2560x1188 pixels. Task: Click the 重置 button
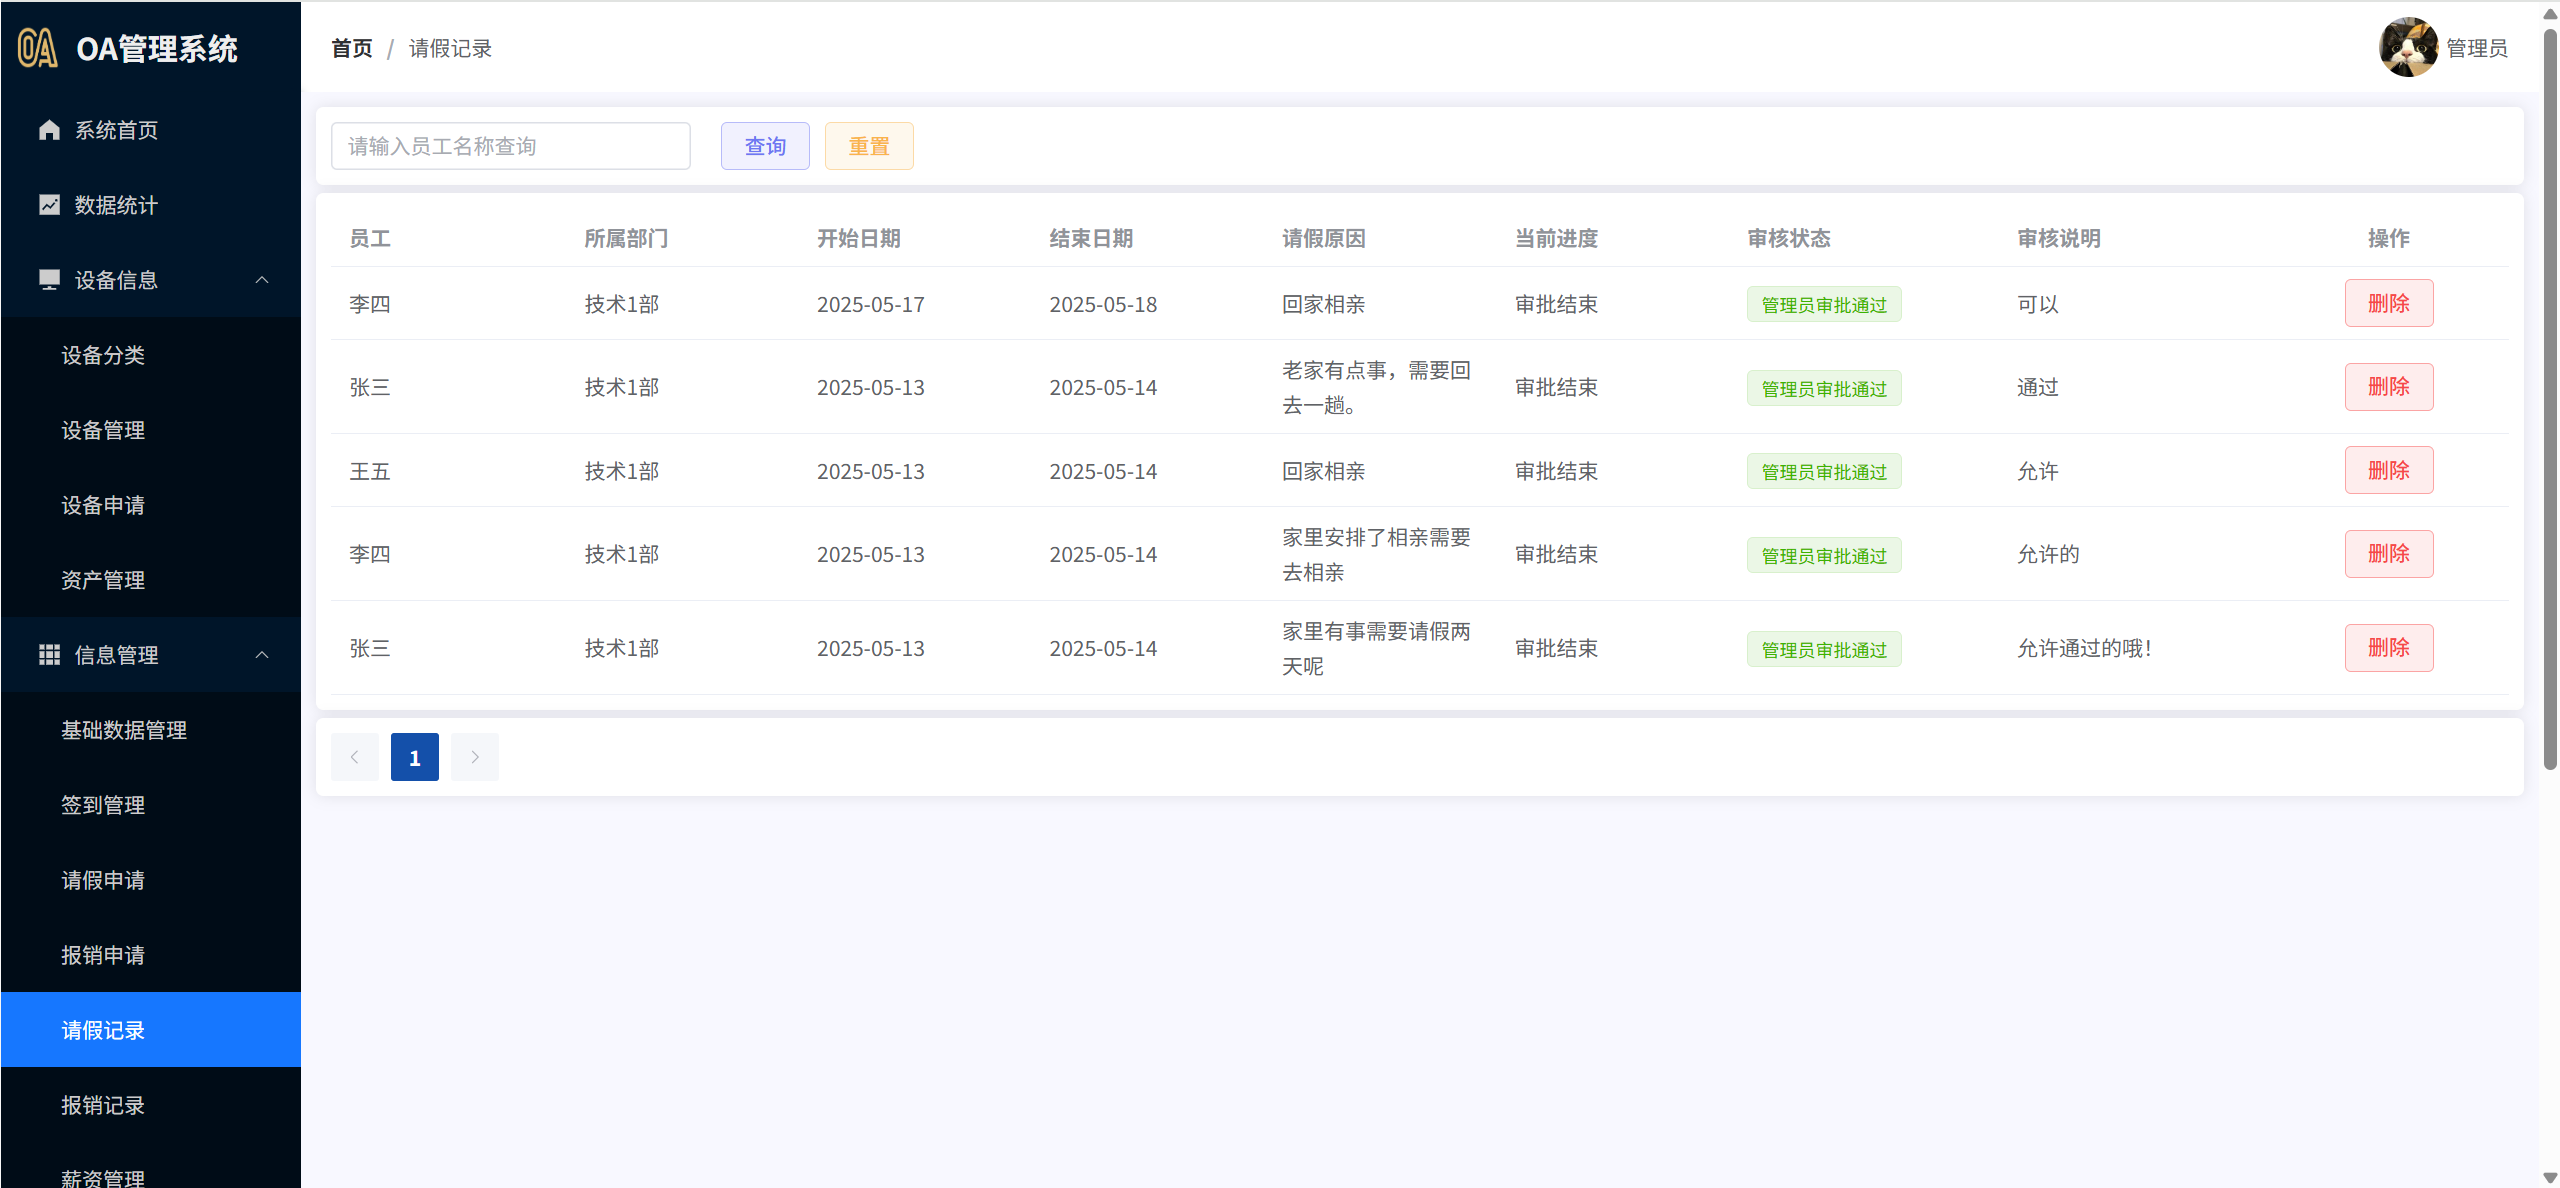[x=869, y=146]
